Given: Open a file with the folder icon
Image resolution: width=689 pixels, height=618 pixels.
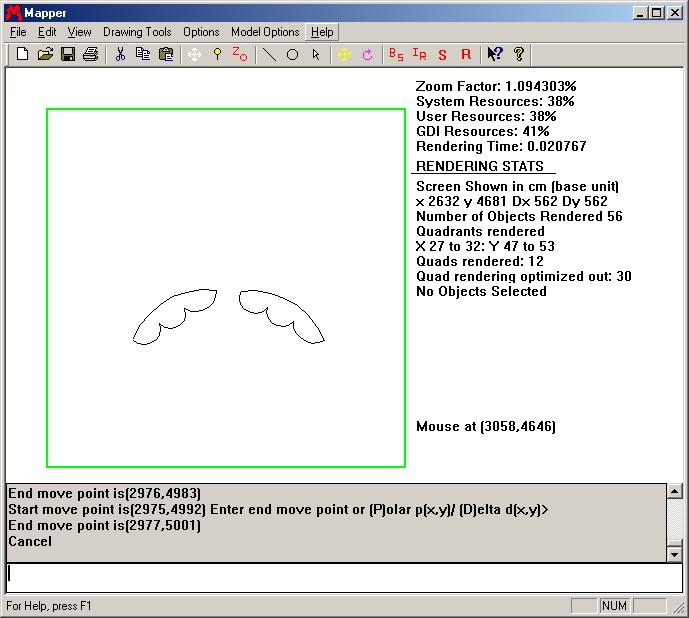Looking at the screenshot, I should (x=45, y=54).
